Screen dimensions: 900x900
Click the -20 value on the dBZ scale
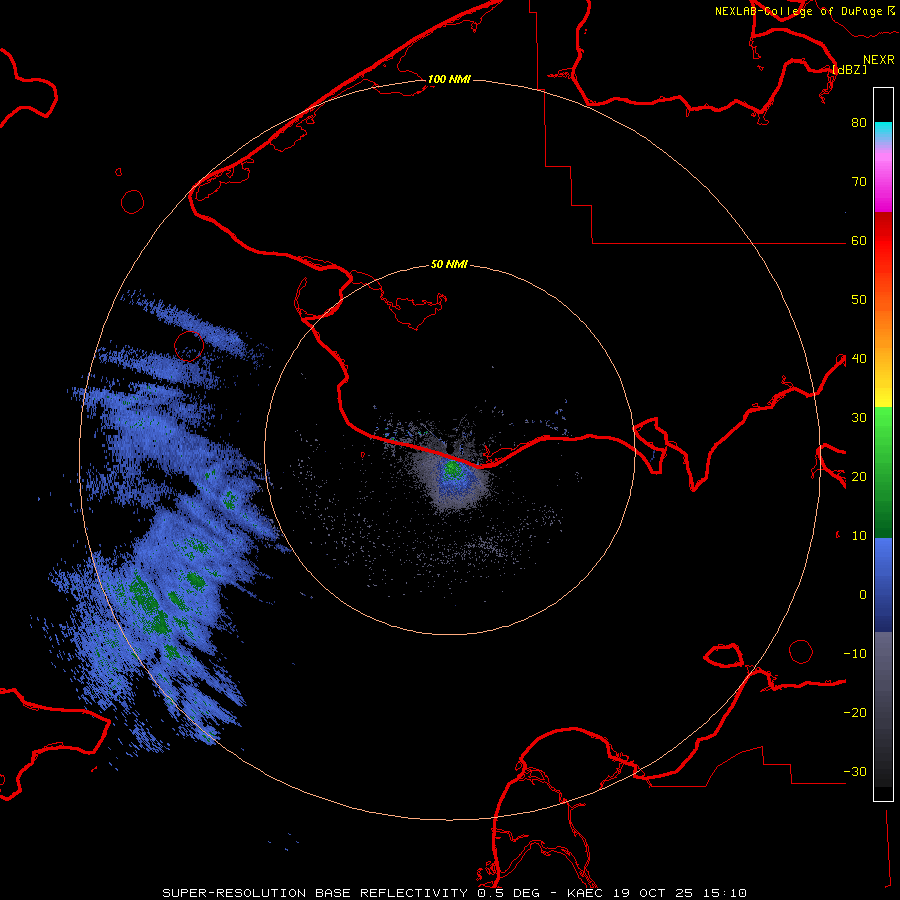click(855, 713)
